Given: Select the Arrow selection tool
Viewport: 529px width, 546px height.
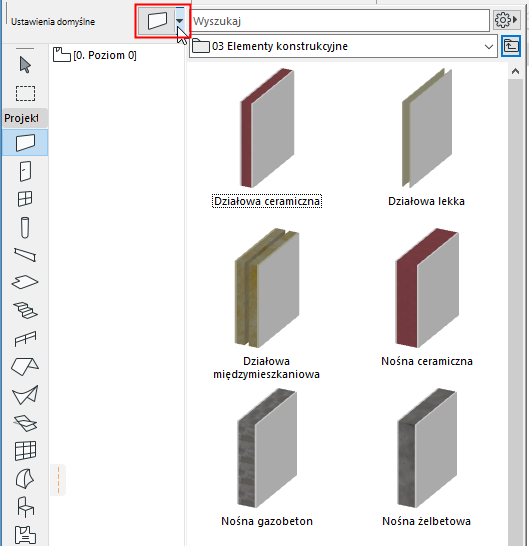Looking at the screenshot, I should [25, 65].
